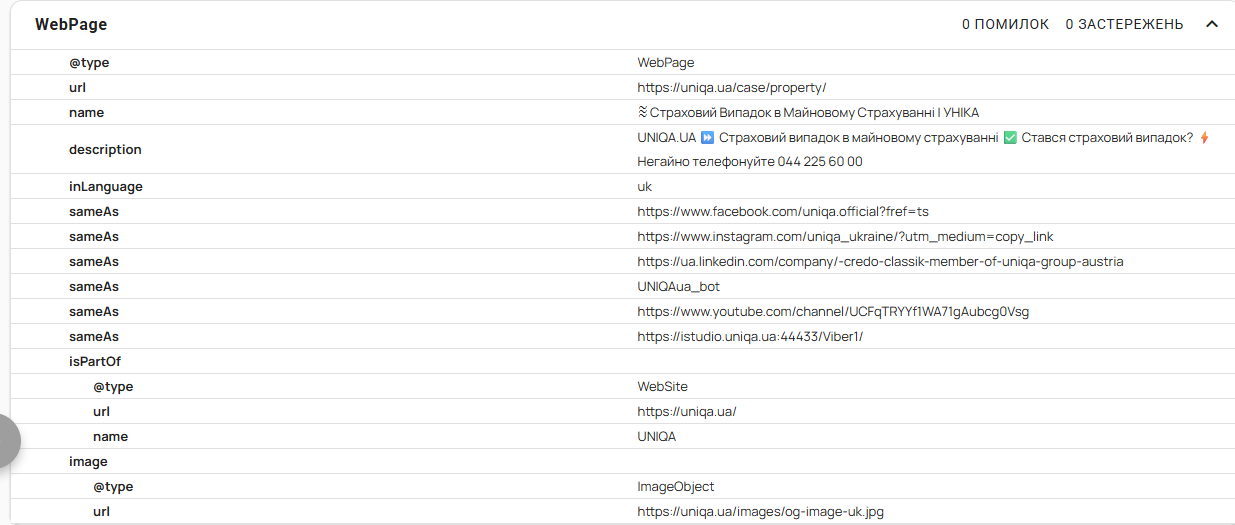This screenshot has height=525, width=1235.
Task: Open the https://uniqa.ua/ website URL
Action: click(686, 411)
